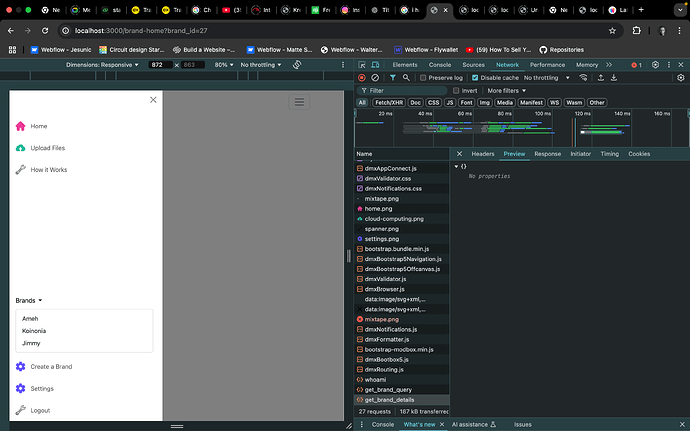This screenshot has height=431, width=690.
Task: Open the hamburger menu on the page
Action: (299, 102)
